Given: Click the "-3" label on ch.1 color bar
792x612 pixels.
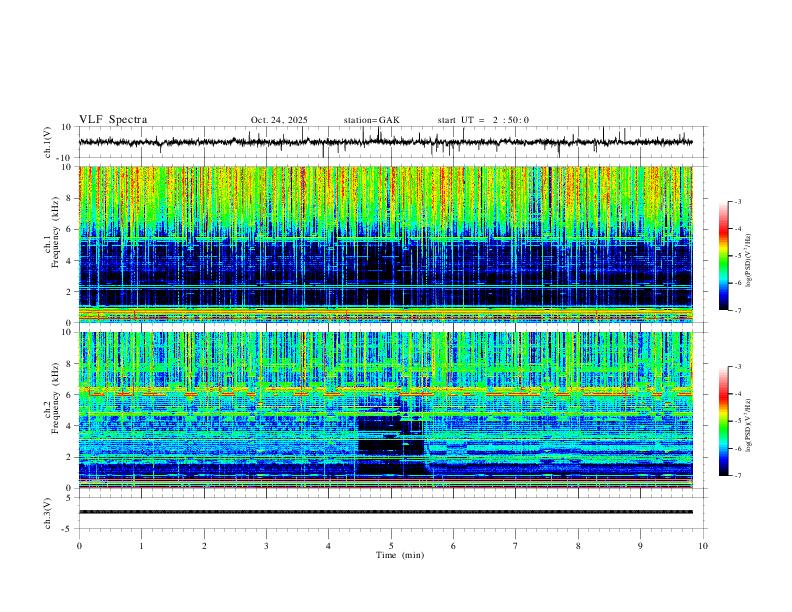Looking at the screenshot, I should pyautogui.click(x=737, y=201).
